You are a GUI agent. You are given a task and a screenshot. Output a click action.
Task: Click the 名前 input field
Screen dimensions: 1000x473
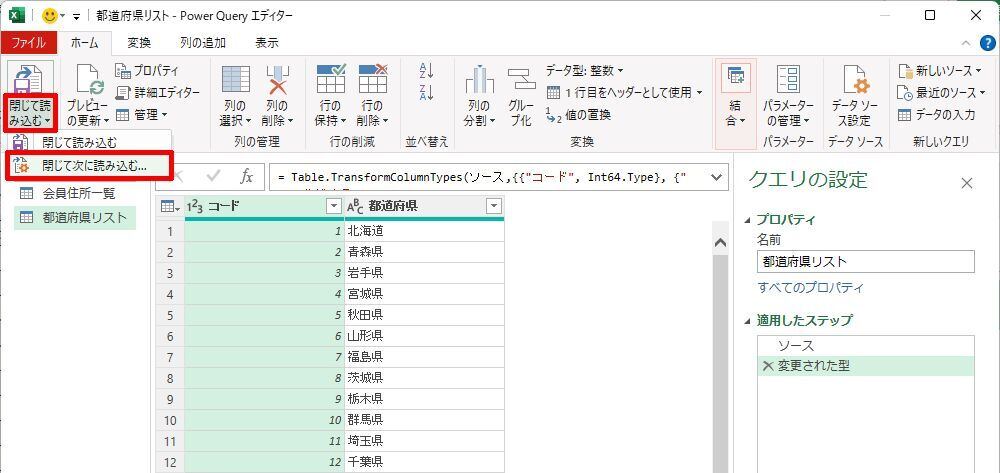(x=866, y=261)
